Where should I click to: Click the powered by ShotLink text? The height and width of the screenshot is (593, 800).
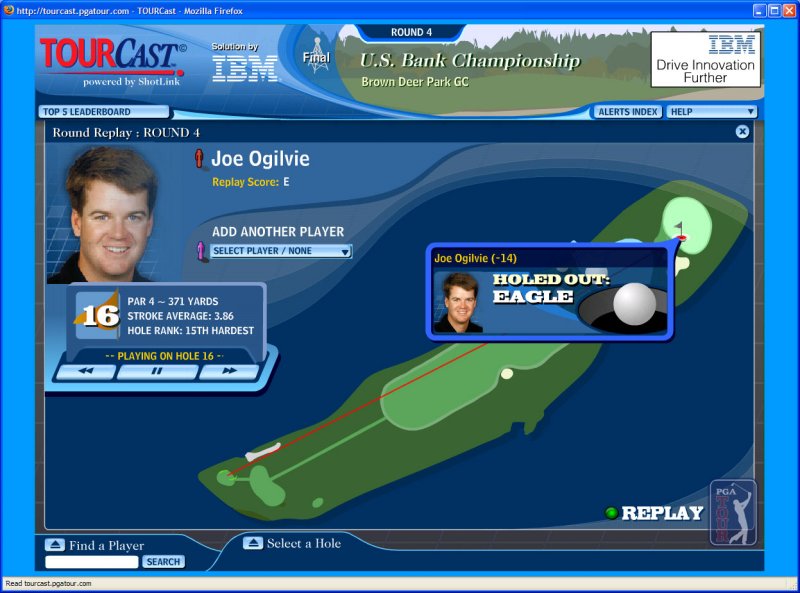(x=132, y=82)
